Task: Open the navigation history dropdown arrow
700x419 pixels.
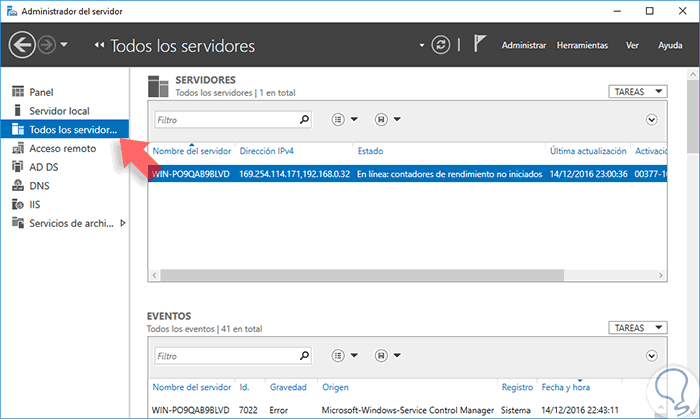Action: point(64,45)
